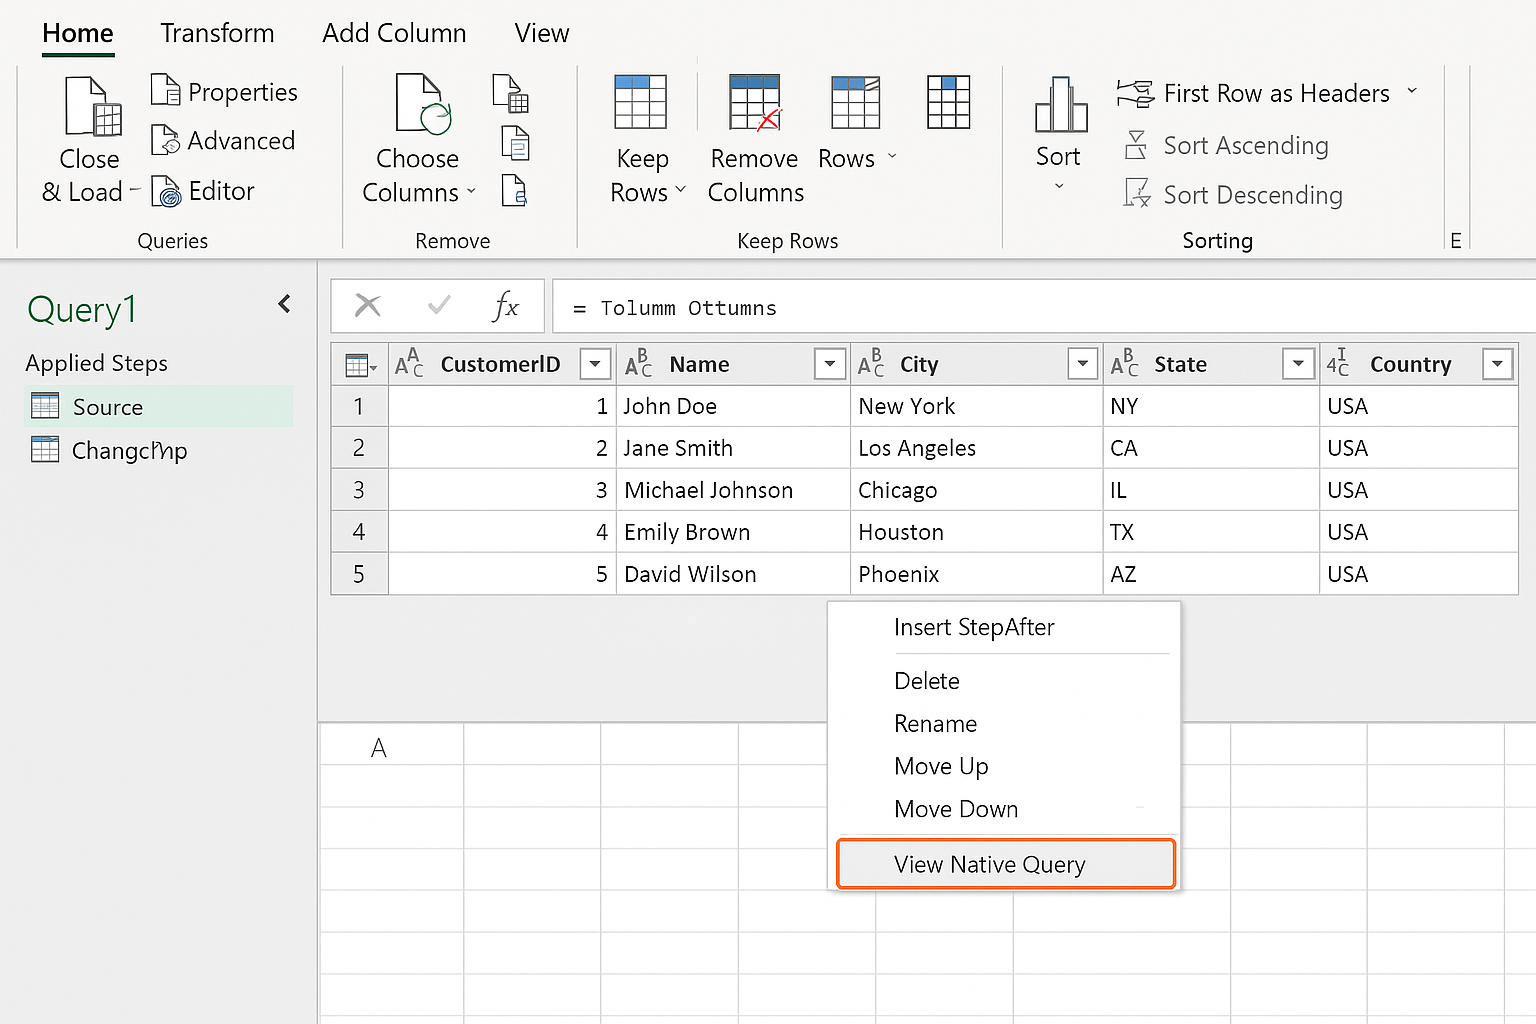The height and width of the screenshot is (1024, 1536).
Task: Select the AZ state cell
Action: pos(1211,574)
